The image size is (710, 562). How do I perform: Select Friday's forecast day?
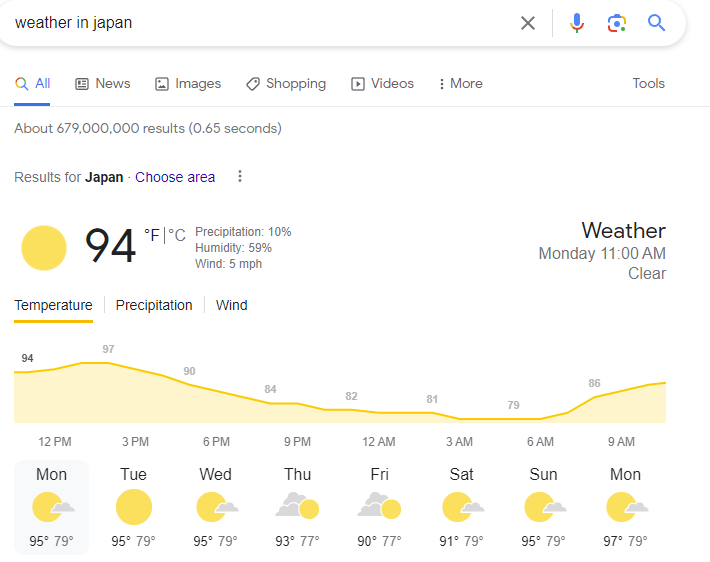pyautogui.click(x=379, y=507)
